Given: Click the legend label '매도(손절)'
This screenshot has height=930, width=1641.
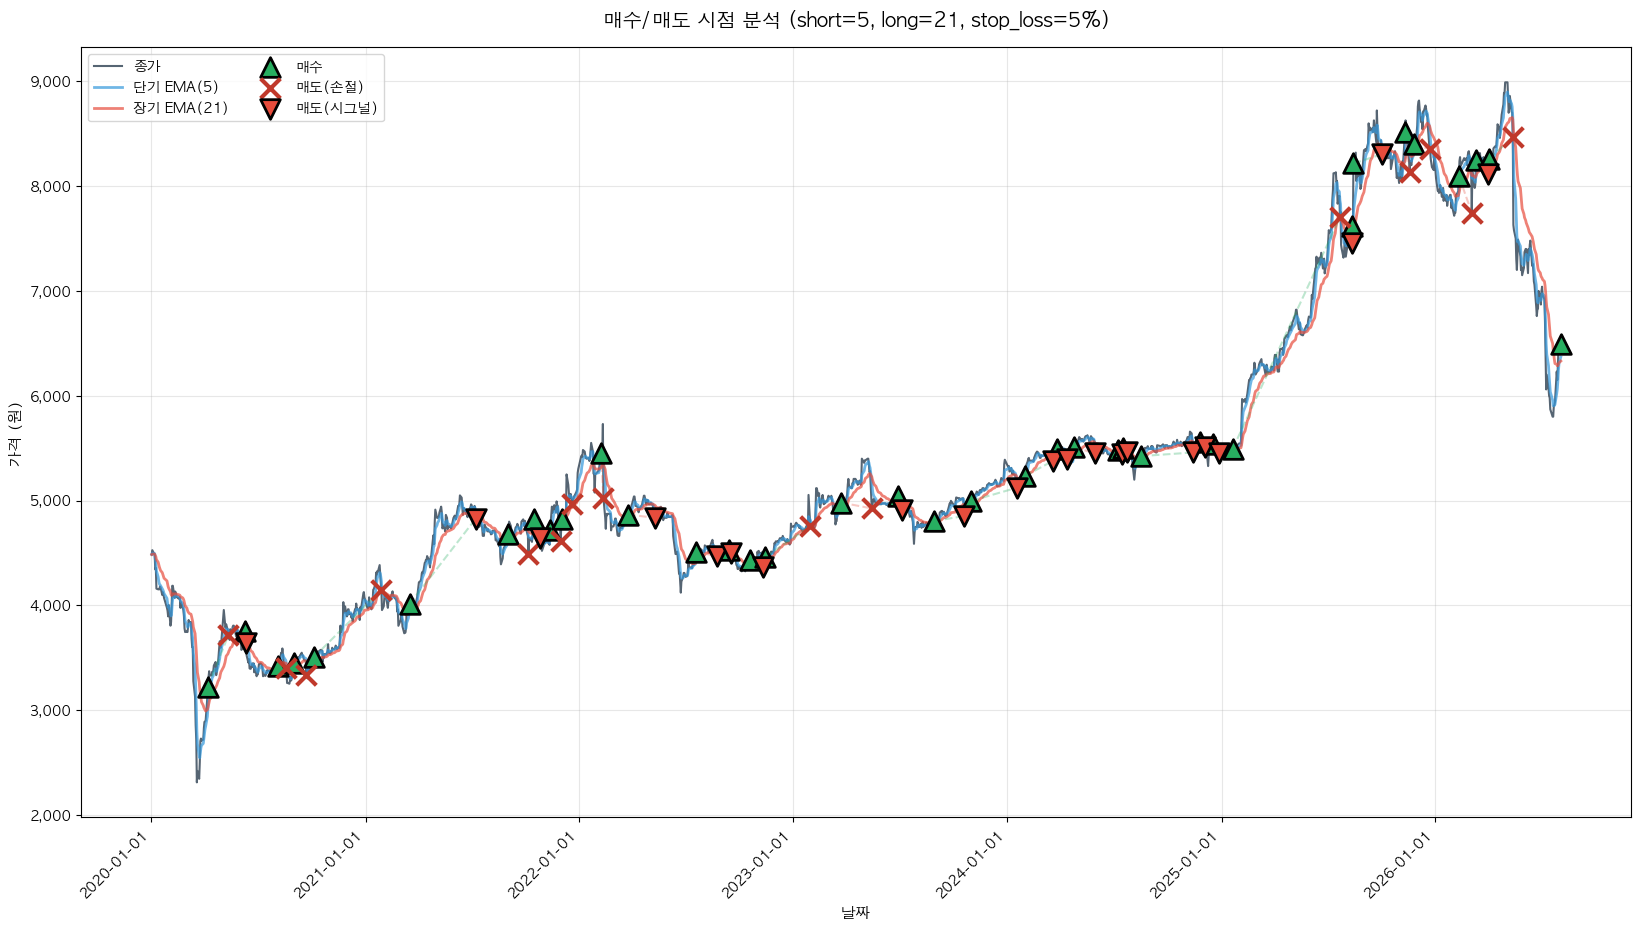Looking at the screenshot, I should [330, 87].
